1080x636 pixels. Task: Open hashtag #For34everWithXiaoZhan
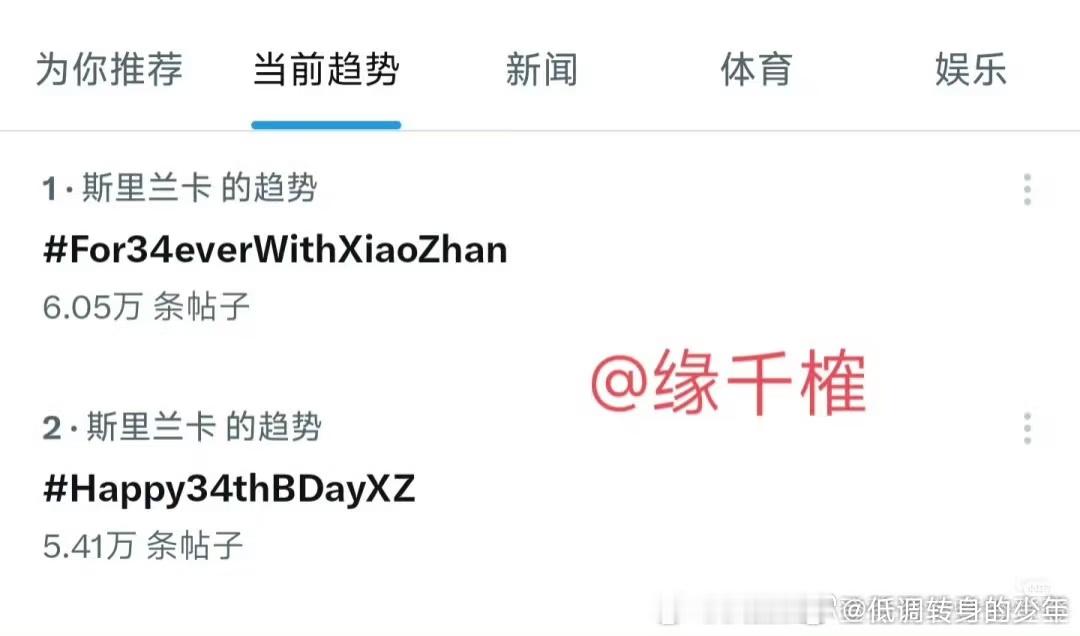(275, 249)
